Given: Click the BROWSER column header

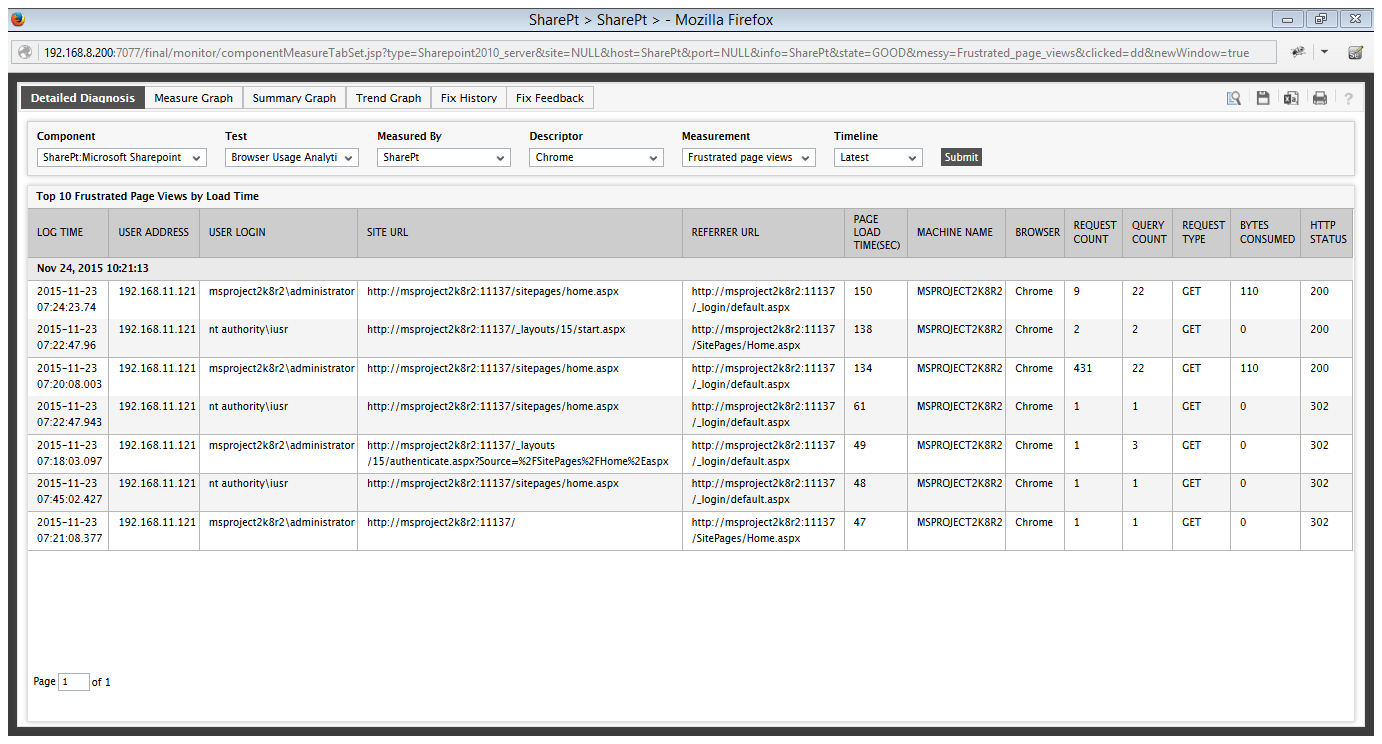Looking at the screenshot, I should coord(1037,232).
